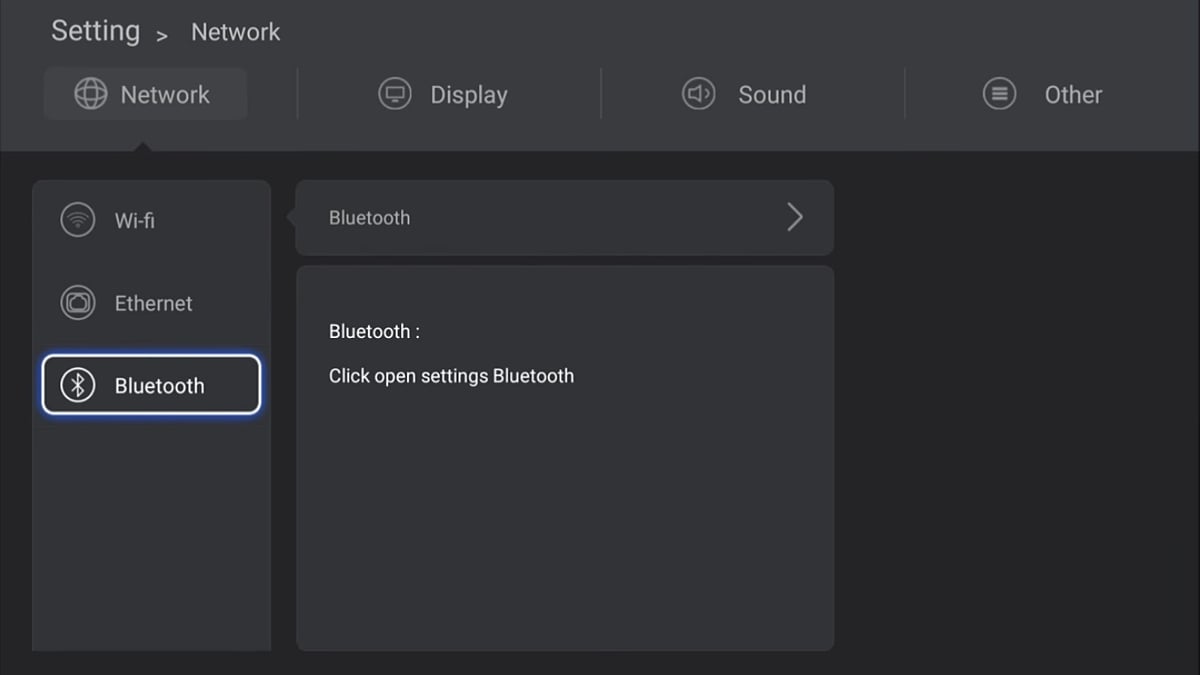Viewport: 1200px width, 675px height.
Task: Click the globe icon on the Network tab
Action: coord(91,95)
